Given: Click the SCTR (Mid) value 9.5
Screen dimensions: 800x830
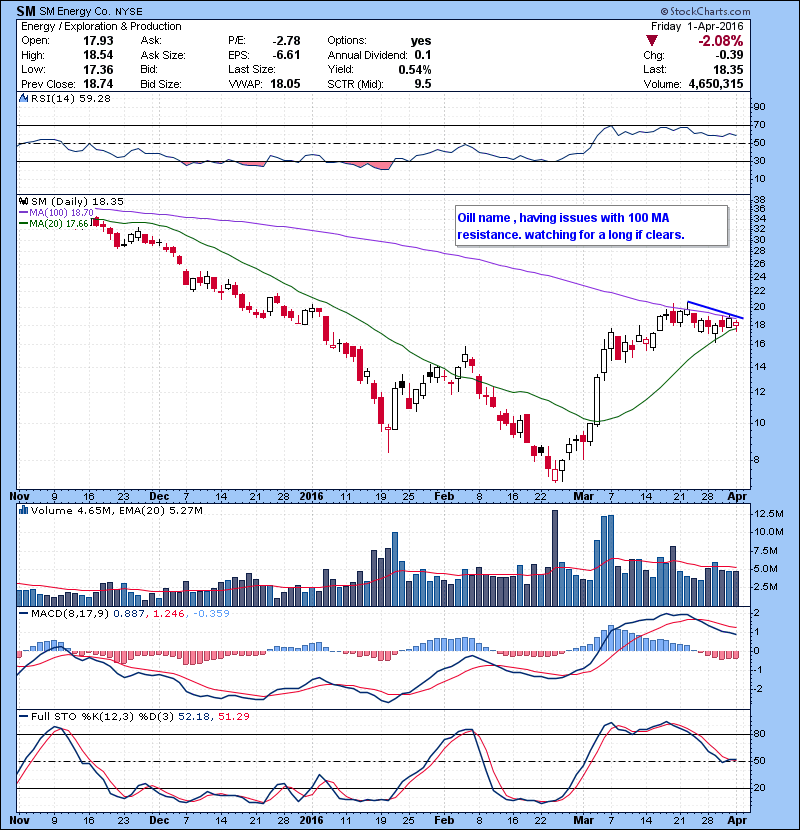Looking at the screenshot, I should click(423, 84).
